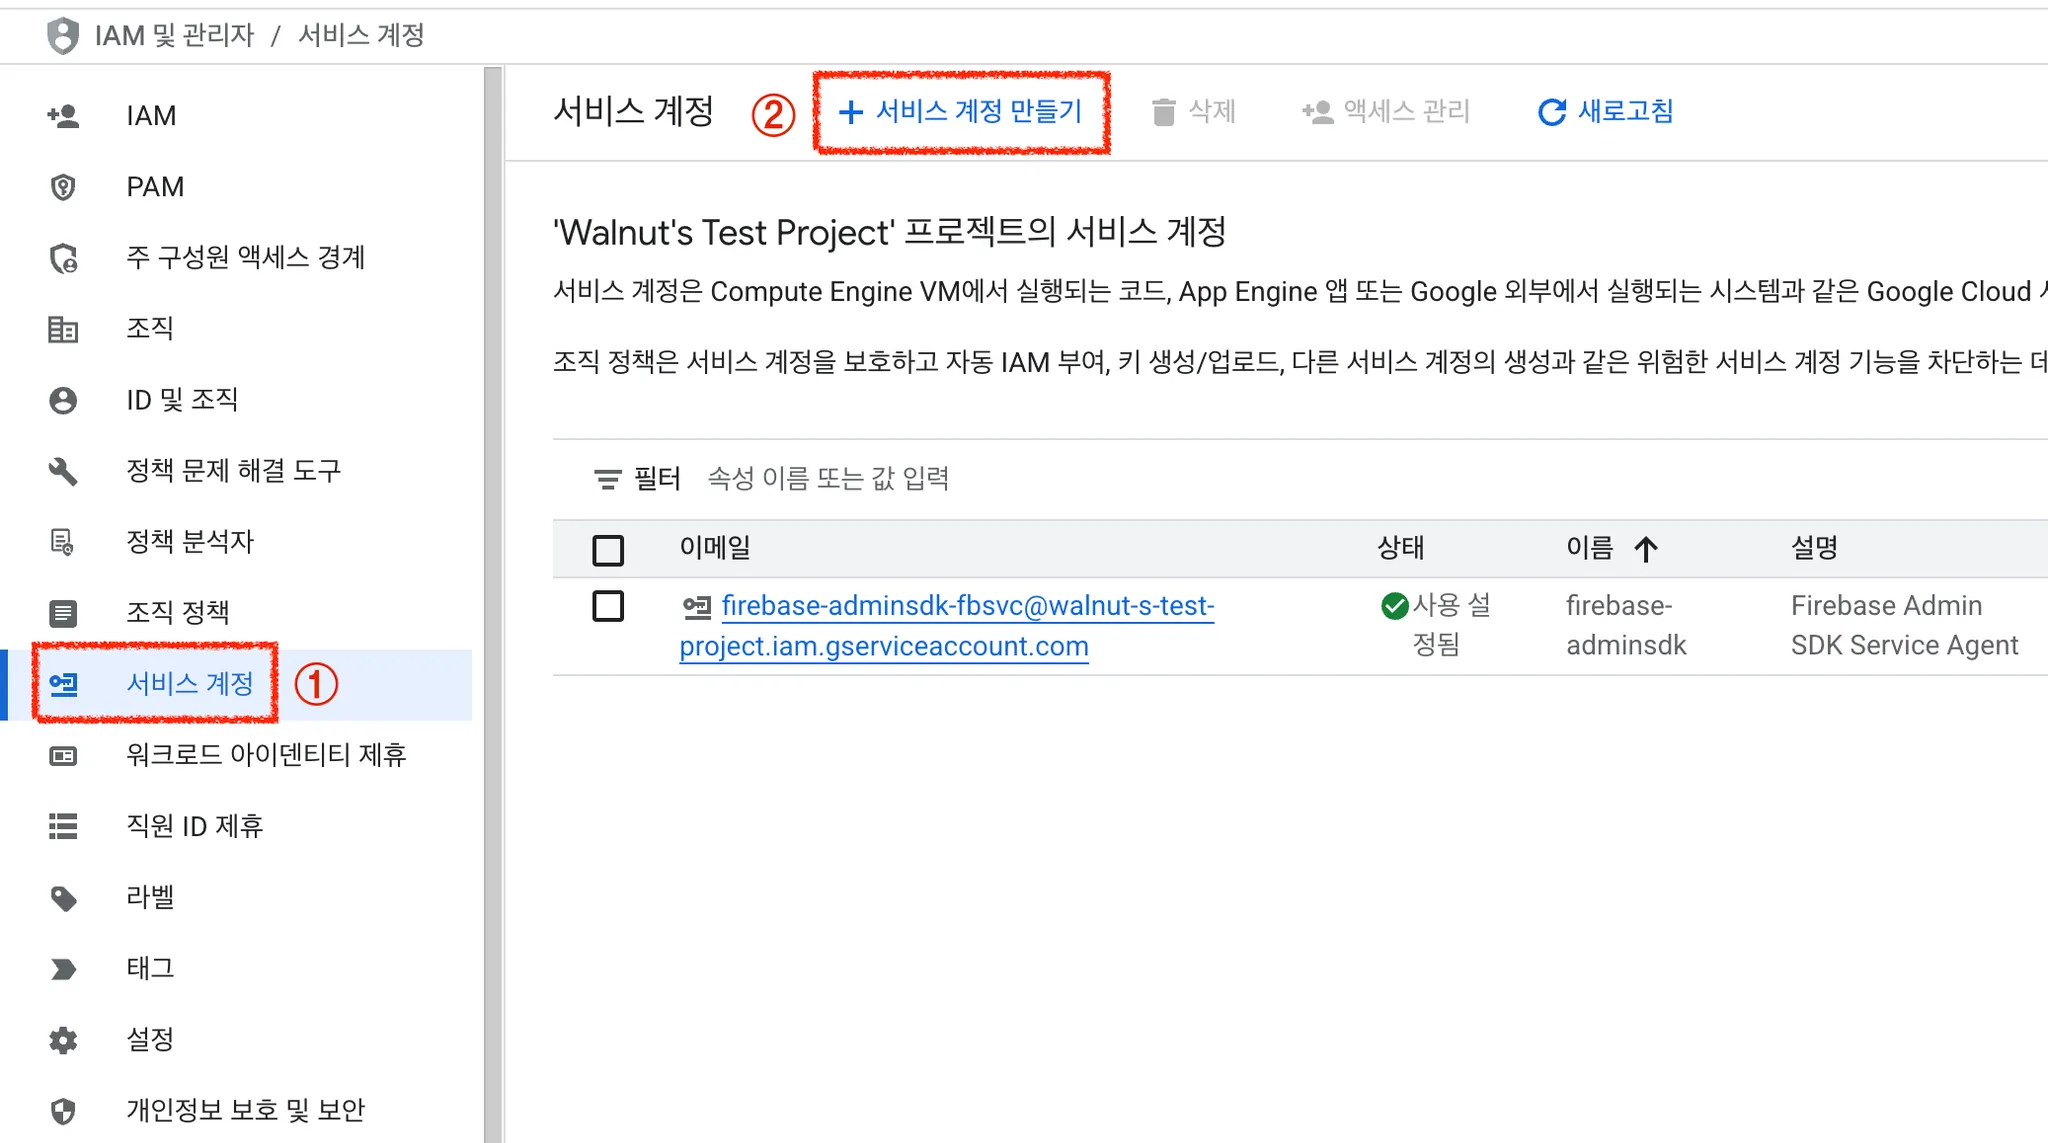
Task: Click the 라벨 tag icon
Action: (63, 898)
